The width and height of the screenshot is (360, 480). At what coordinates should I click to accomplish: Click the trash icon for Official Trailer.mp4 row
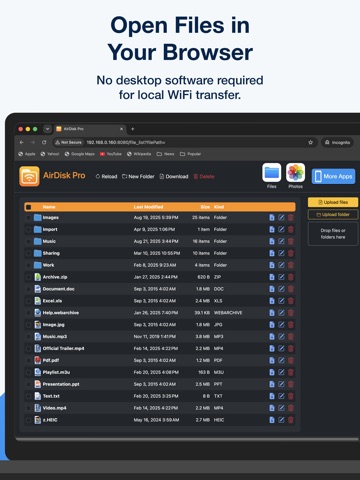[x=291, y=349]
